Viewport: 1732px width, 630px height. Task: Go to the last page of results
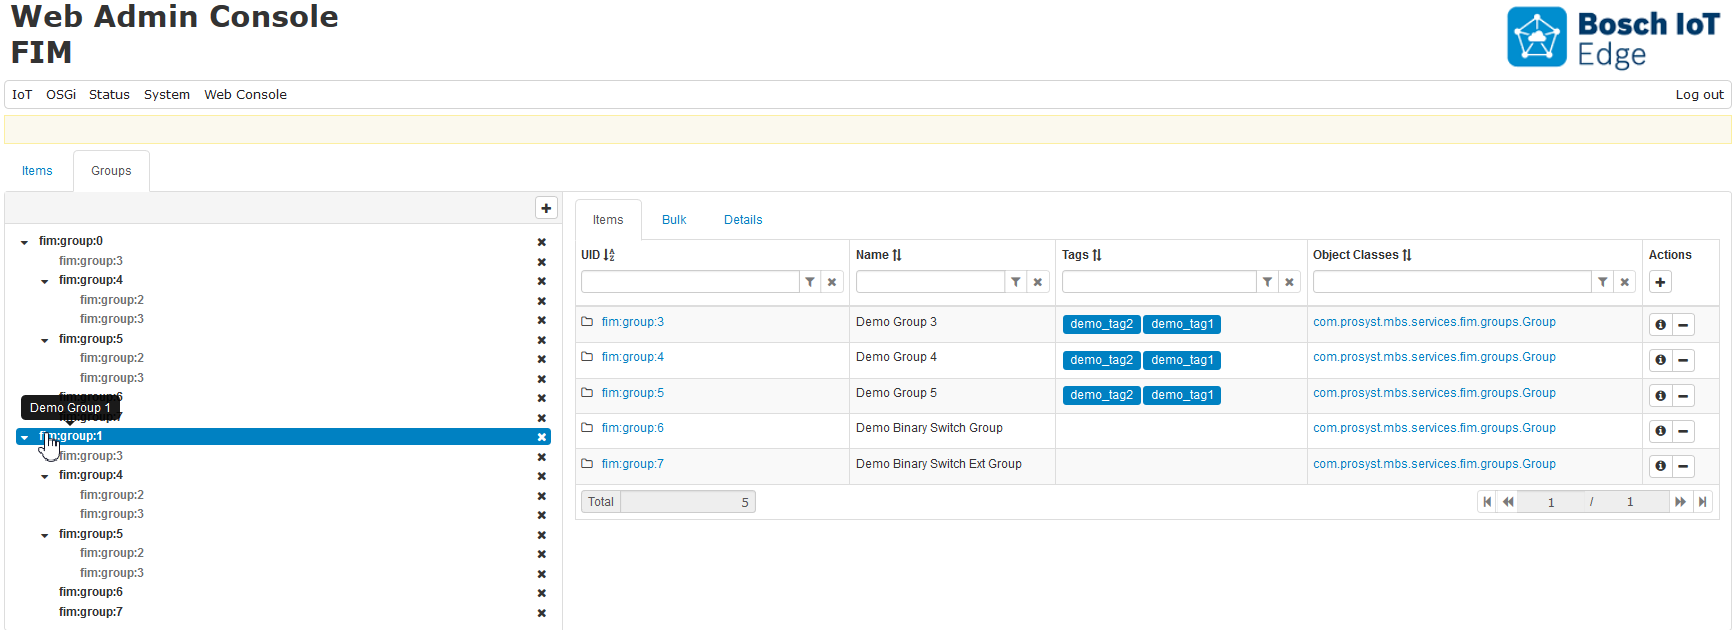click(1702, 502)
